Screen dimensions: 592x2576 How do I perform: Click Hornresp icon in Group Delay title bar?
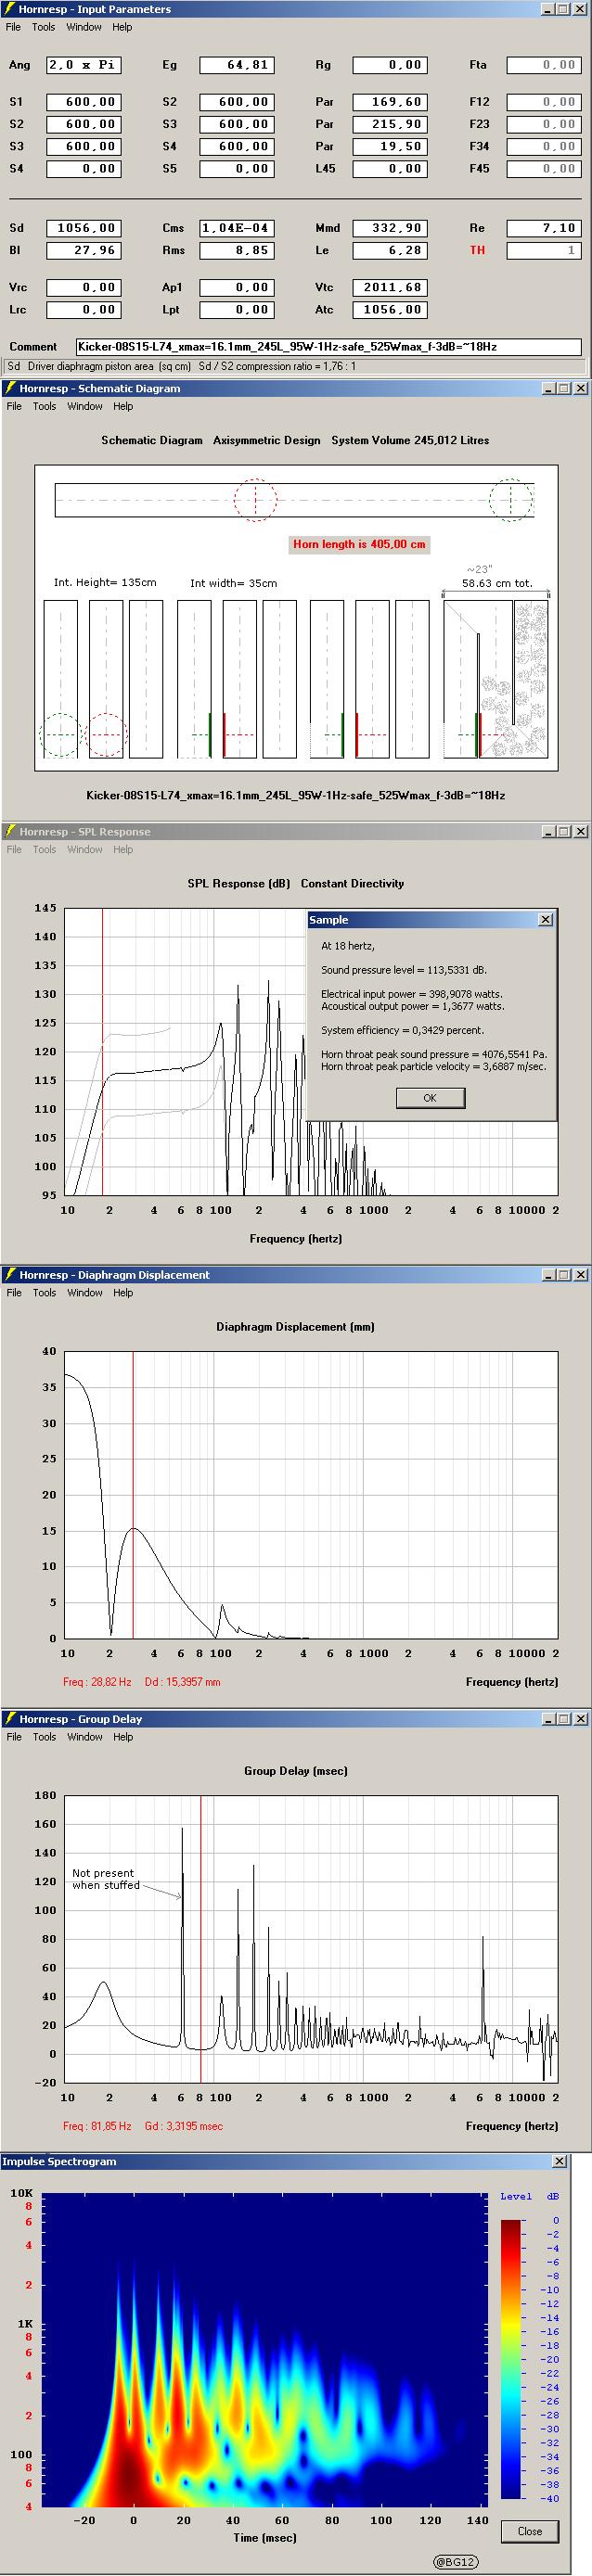pos(10,1718)
